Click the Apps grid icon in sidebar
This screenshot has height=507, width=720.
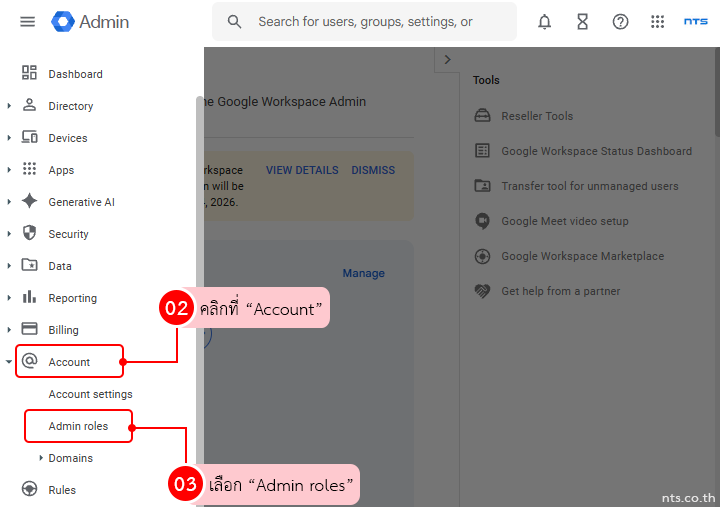click(29, 169)
